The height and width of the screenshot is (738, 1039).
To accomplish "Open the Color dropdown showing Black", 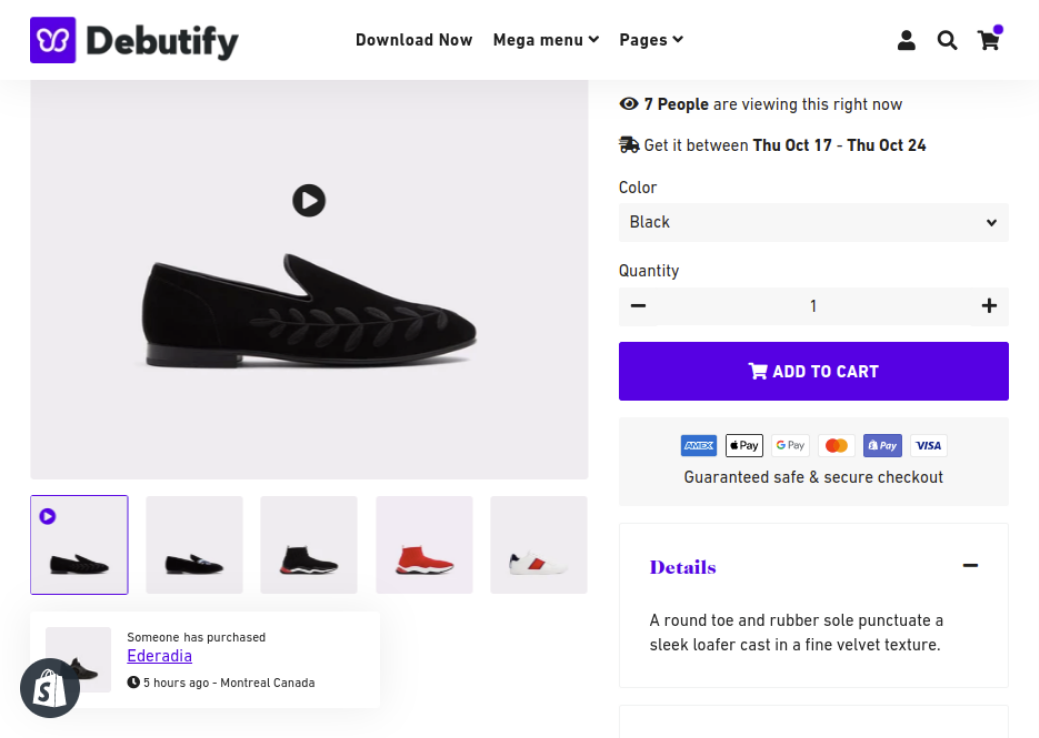I will (813, 222).
